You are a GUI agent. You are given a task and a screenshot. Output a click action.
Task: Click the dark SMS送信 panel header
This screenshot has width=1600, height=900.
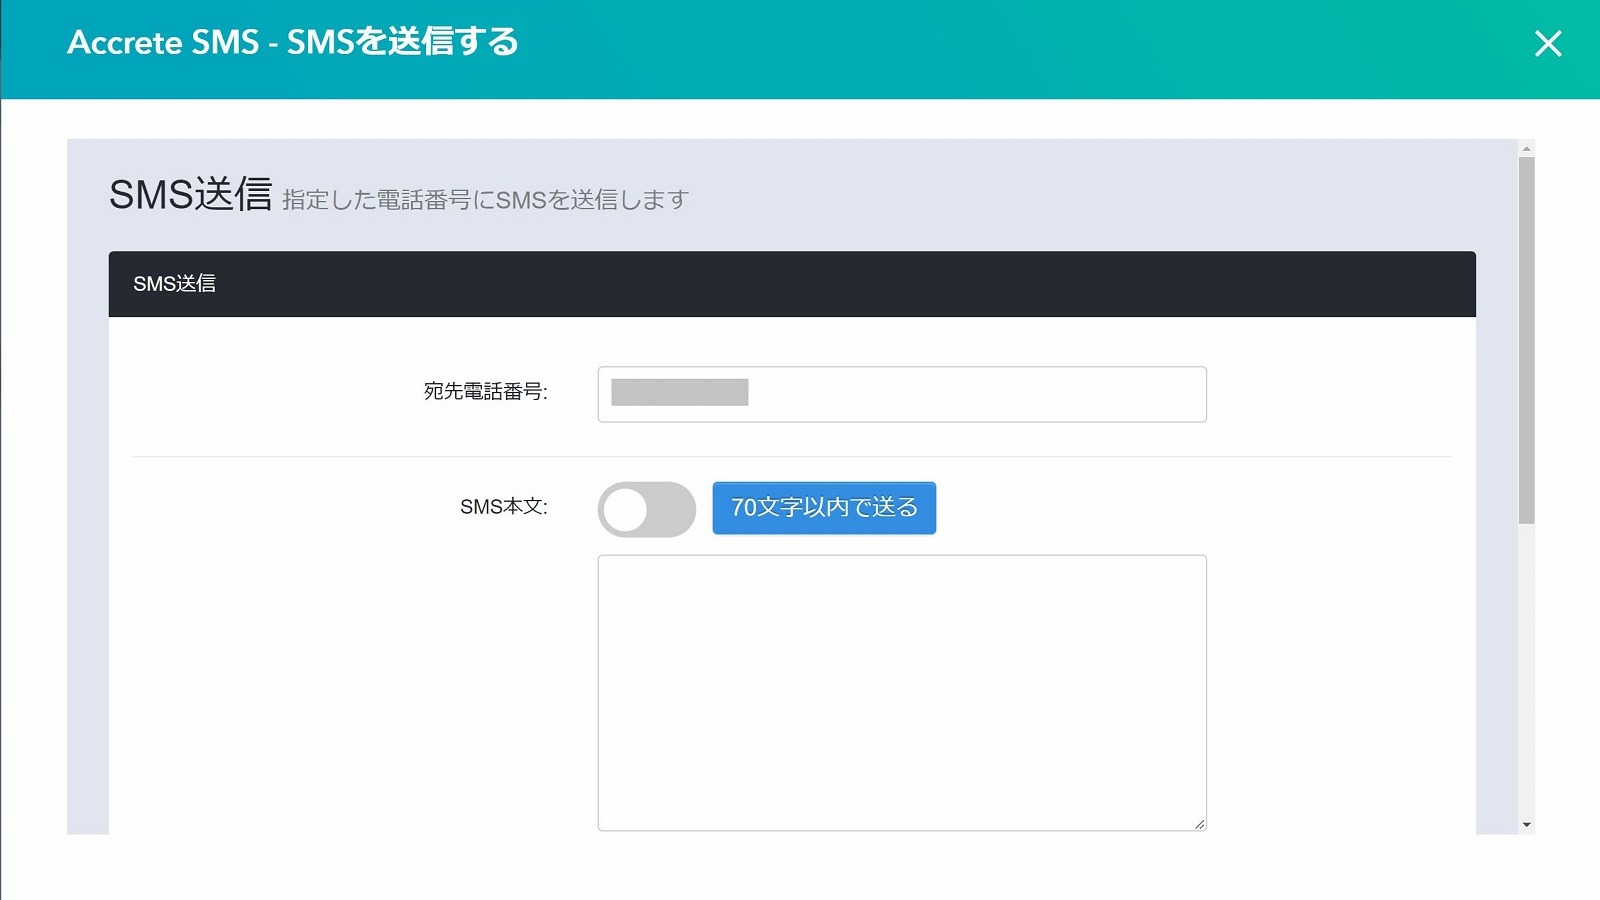[791, 284]
